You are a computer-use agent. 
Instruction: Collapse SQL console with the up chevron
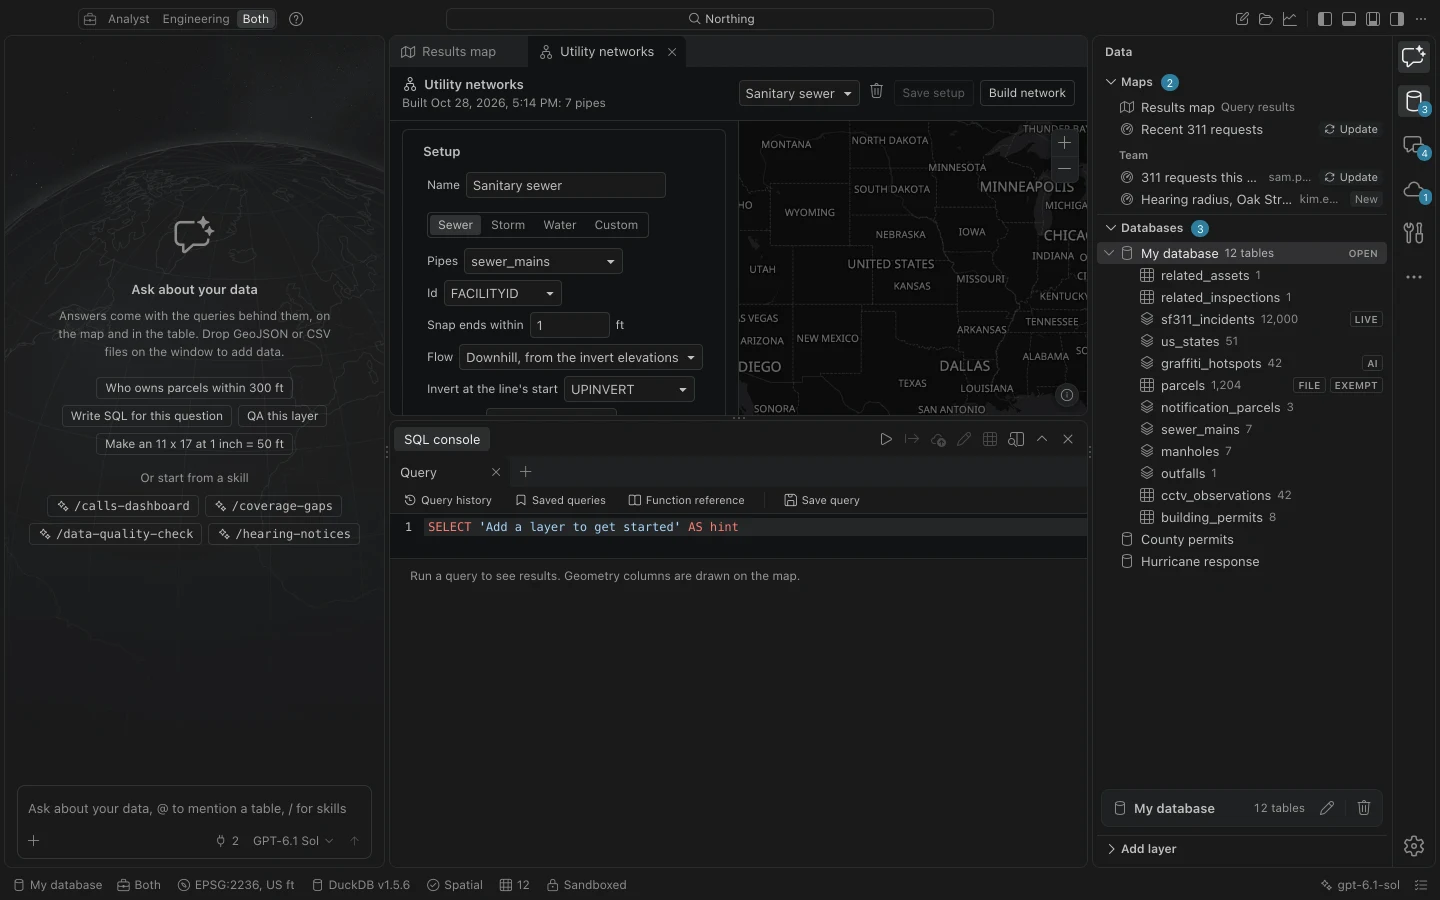tap(1042, 439)
